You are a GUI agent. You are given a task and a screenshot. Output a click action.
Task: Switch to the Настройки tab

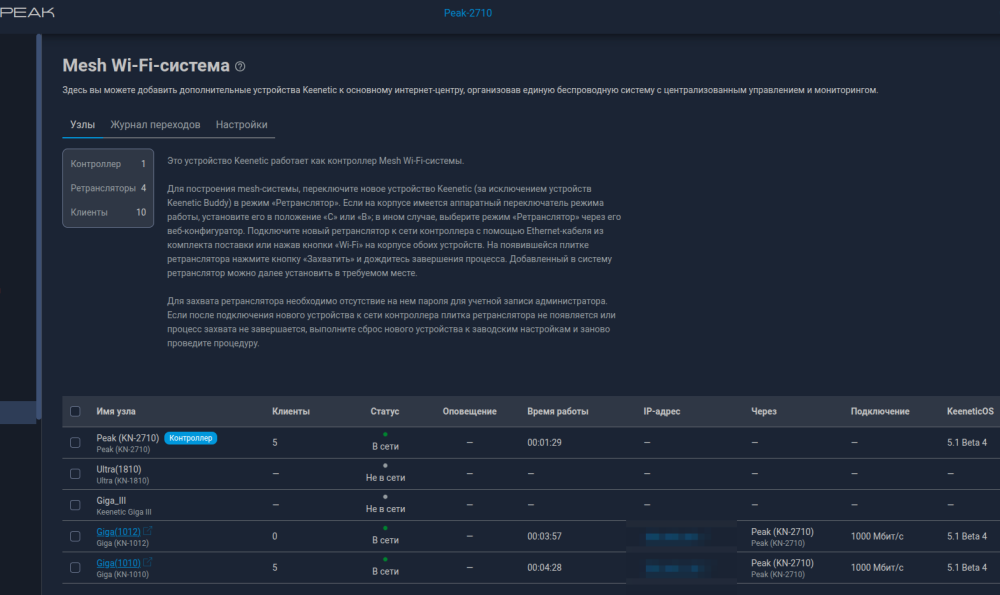coord(241,124)
